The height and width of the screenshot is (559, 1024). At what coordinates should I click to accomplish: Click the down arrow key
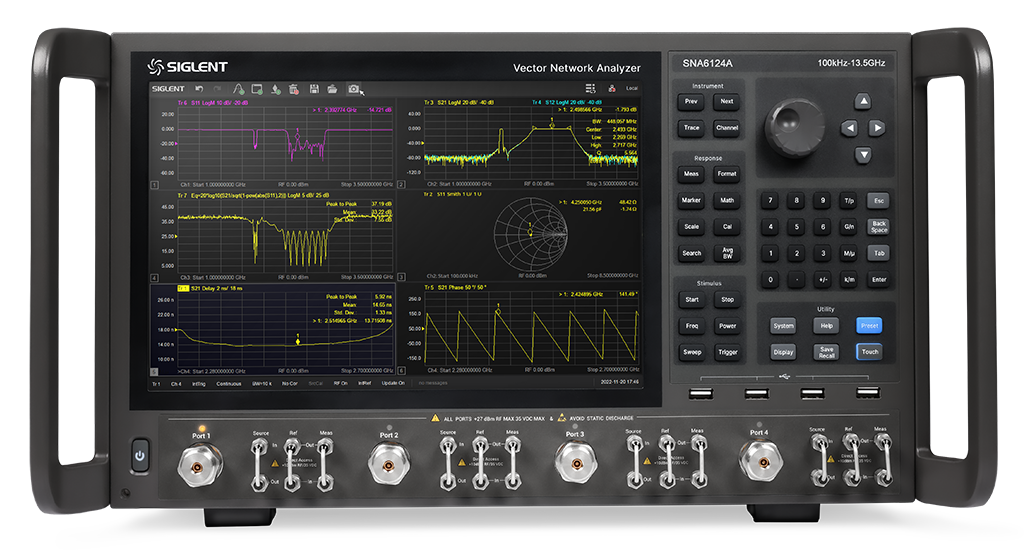[863, 155]
